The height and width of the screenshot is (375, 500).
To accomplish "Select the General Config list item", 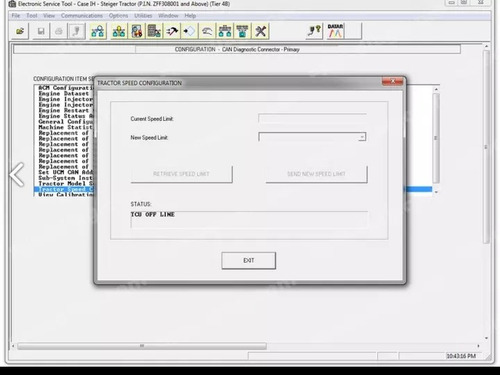I will point(66,122).
